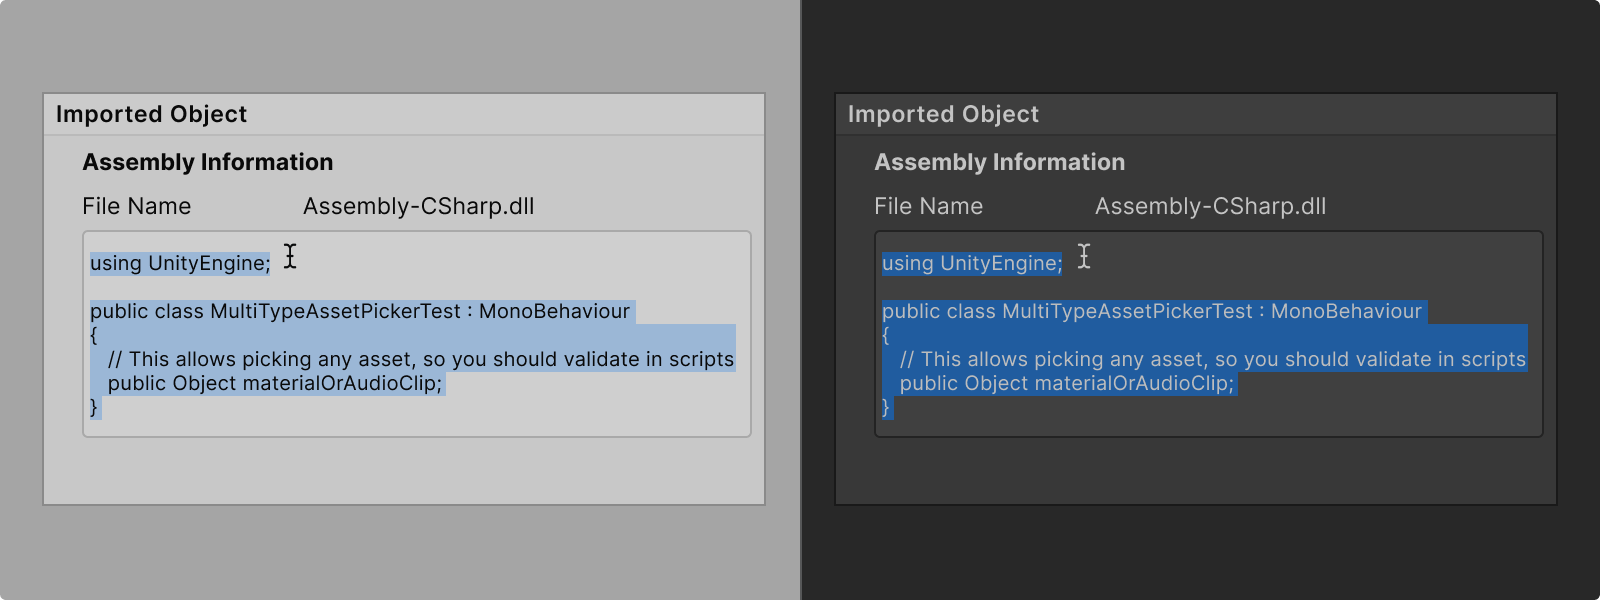Viewport: 1600px width, 600px height.
Task: Click 'Assembly-CSharp.dll' value in dark panel
Action: tap(1210, 206)
